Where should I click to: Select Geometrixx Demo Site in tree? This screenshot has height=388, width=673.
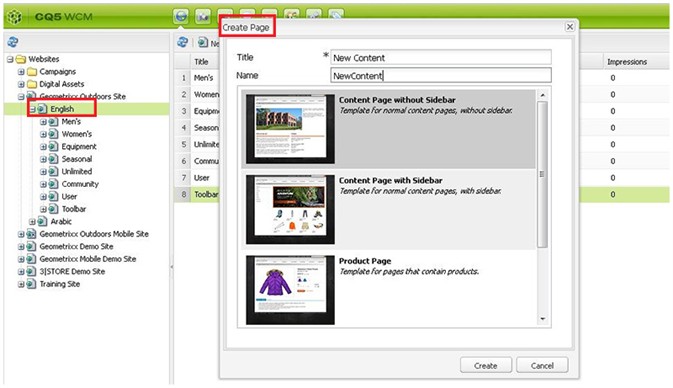[x=76, y=246]
